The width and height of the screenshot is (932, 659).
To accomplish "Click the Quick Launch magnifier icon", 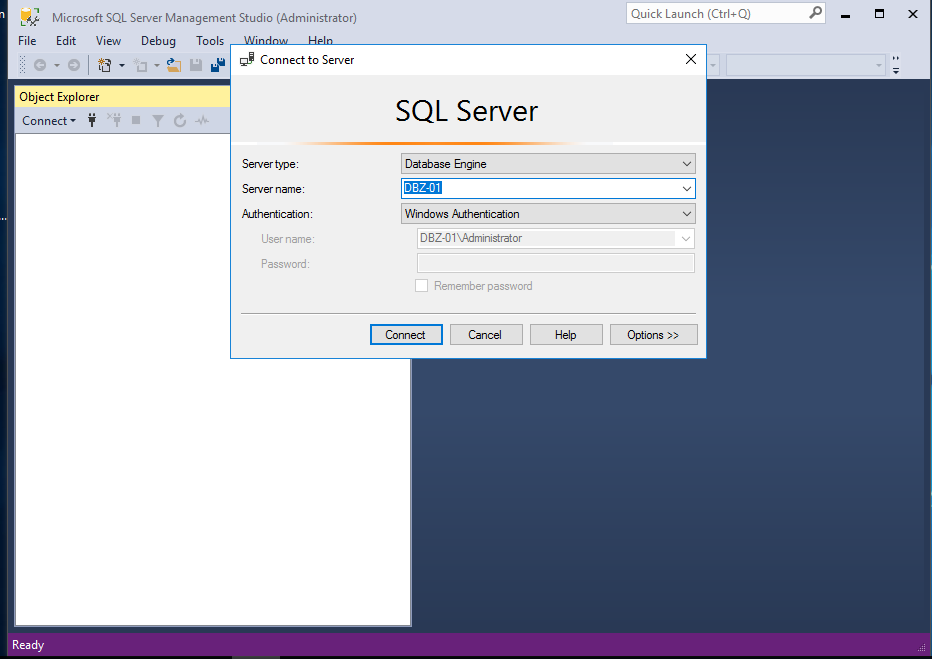I will coord(816,12).
